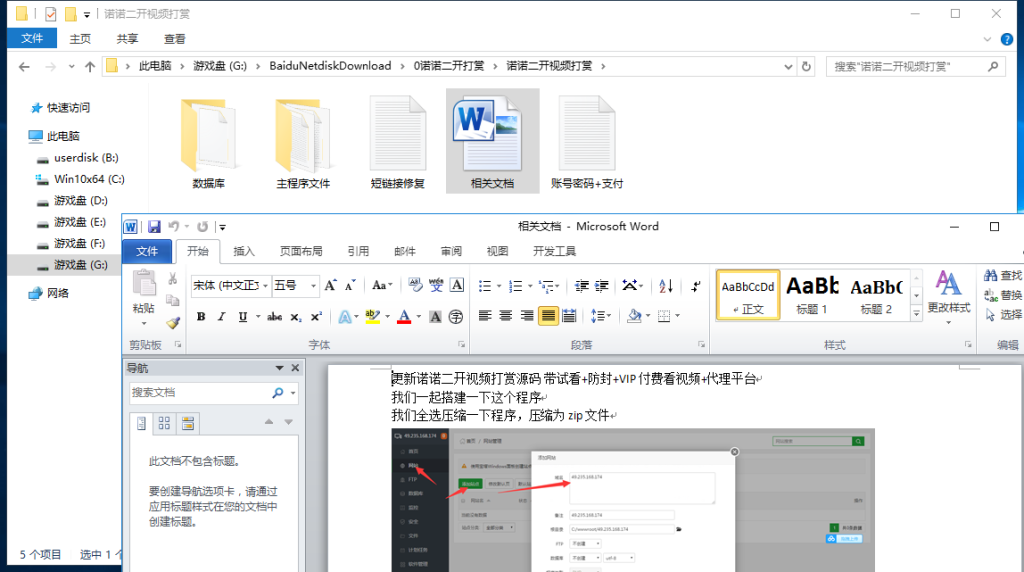Select 游戏盘 (D:) in Explorer sidebar

click(x=80, y=200)
